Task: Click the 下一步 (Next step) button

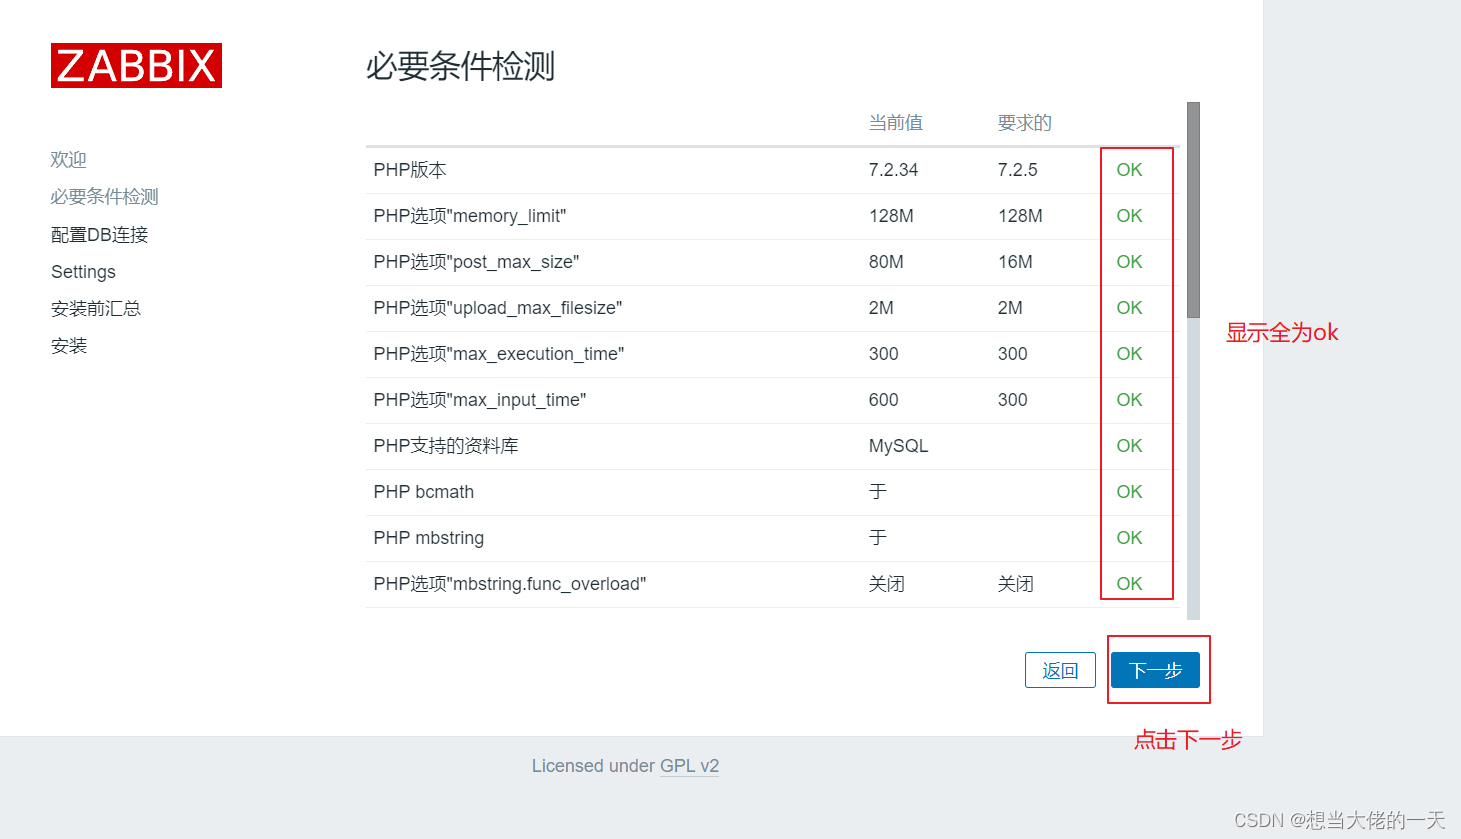Action: 1155,670
